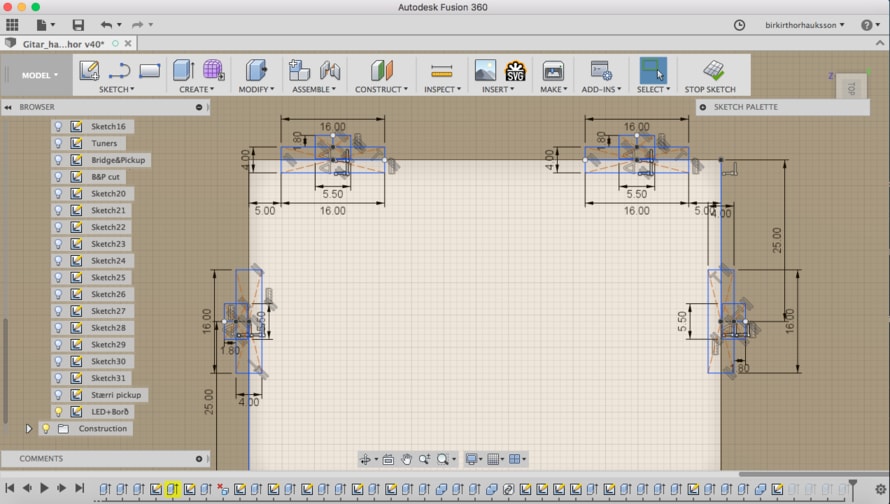
Task: Open the data panel grid icon
Action: [x=12, y=24]
